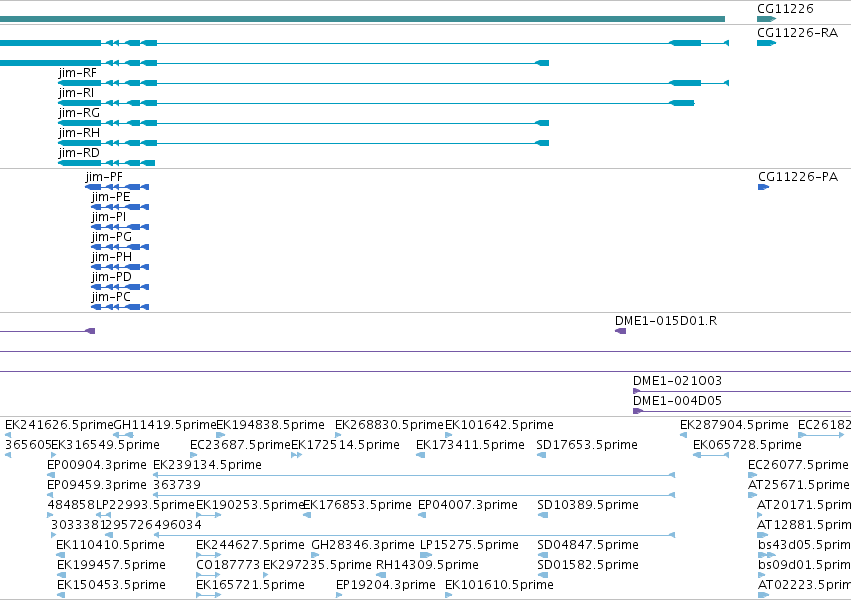The height and width of the screenshot is (600, 851).
Task: Click the jim-RF transcript label
Action: pyautogui.click(x=78, y=73)
